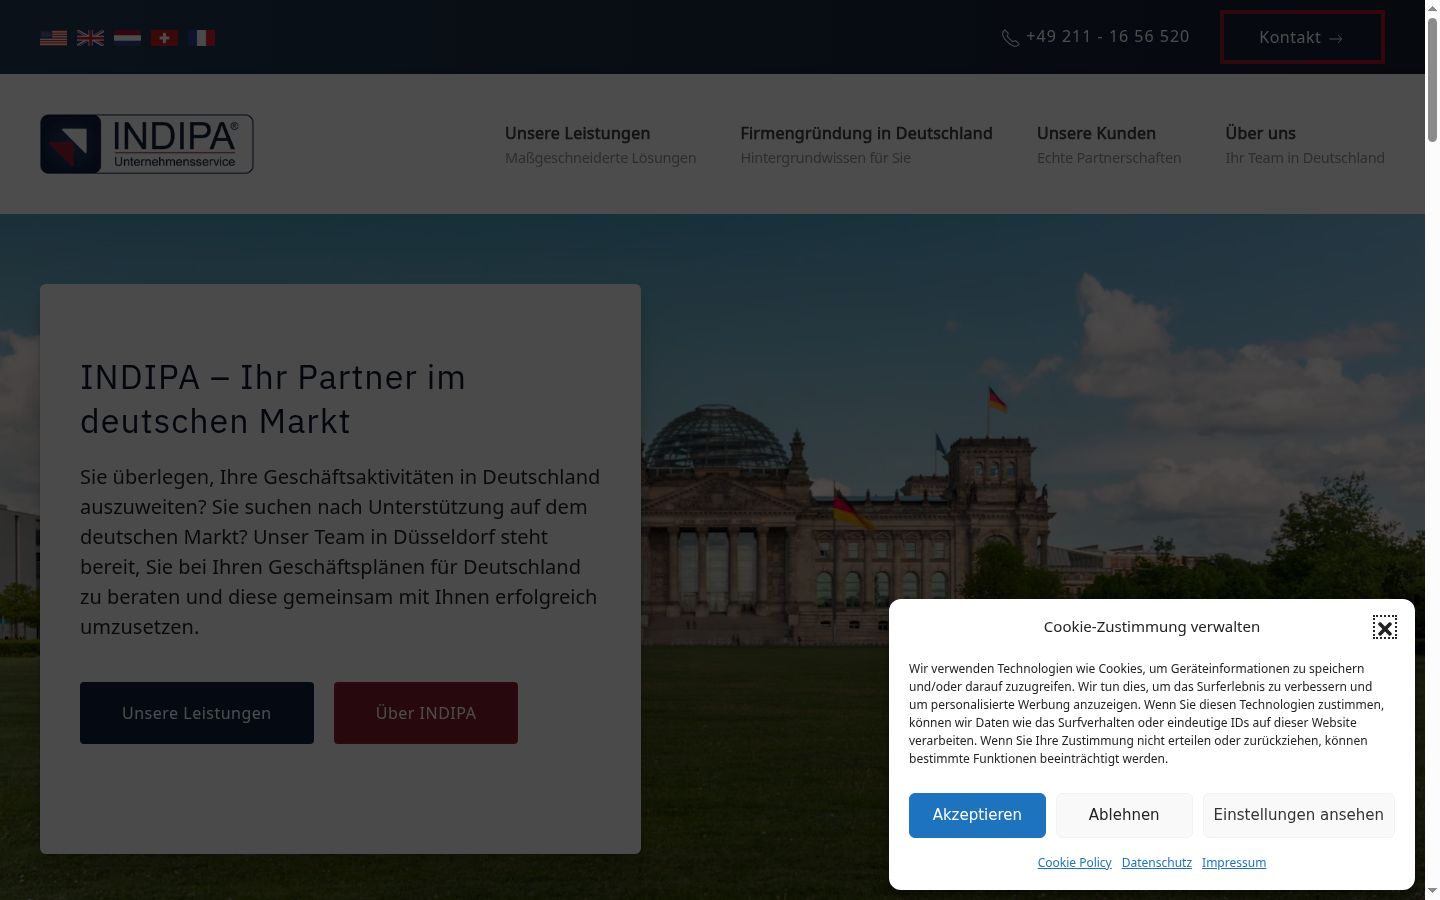The height and width of the screenshot is (900, 1440).
Task: Close the cookie consent dialog
Action: [1385, 628]
